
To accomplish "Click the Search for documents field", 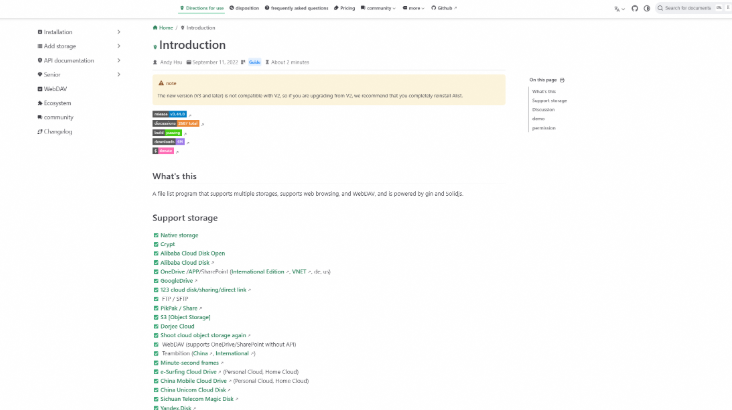I will (692, 8).
